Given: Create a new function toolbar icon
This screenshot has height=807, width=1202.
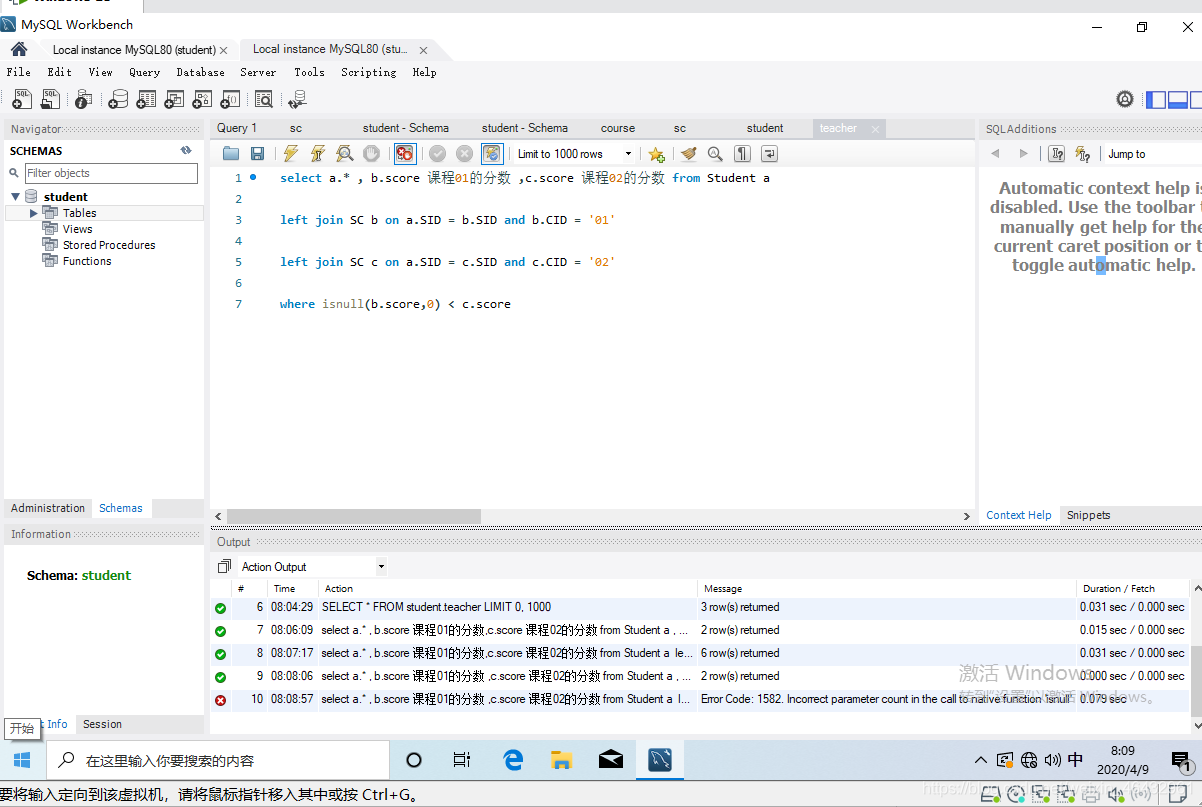Looking at the screenshot, I should (x=230, y=99).
